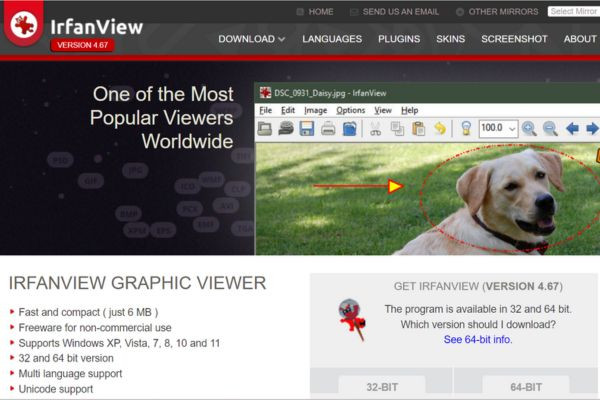Open the File menu in IrfanView window

click(266, 111)
